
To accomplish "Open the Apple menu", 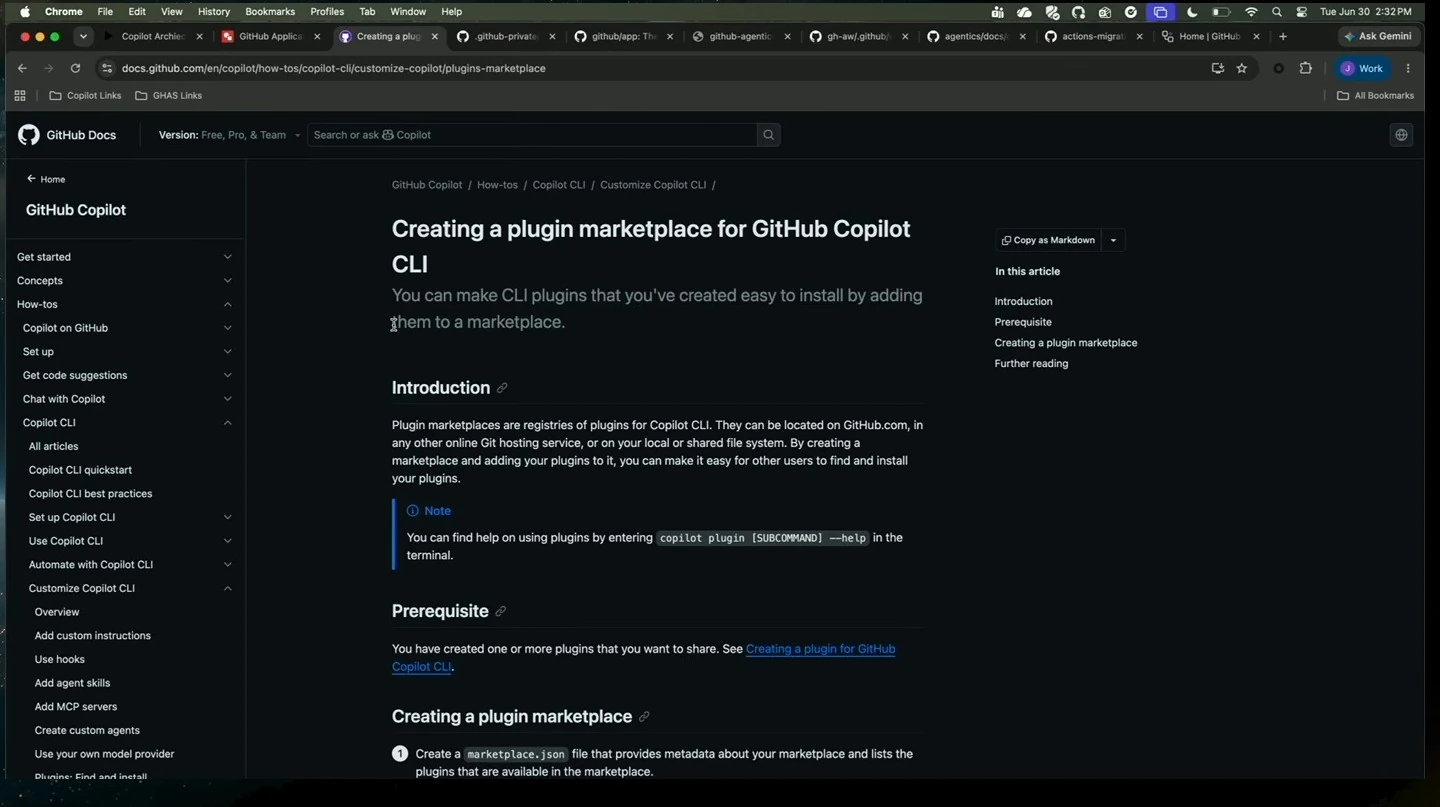I will pos(25,12).
